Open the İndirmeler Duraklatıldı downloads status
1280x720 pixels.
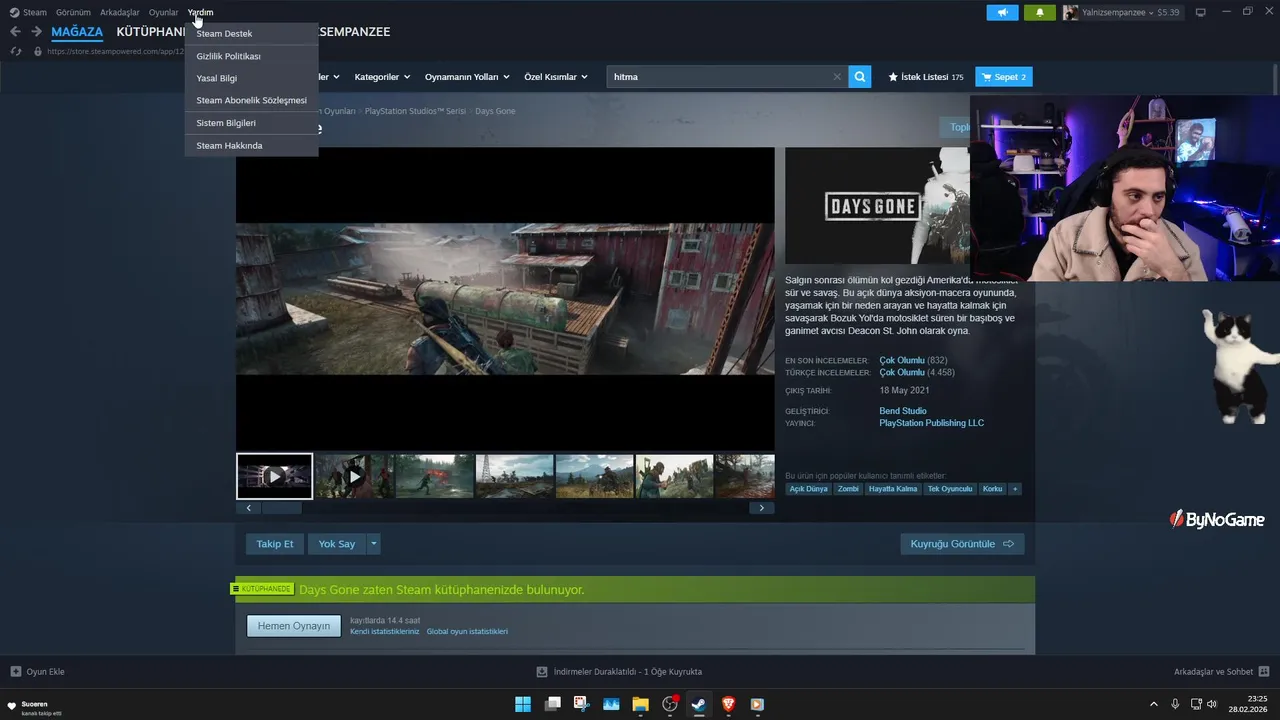point(619,672)
